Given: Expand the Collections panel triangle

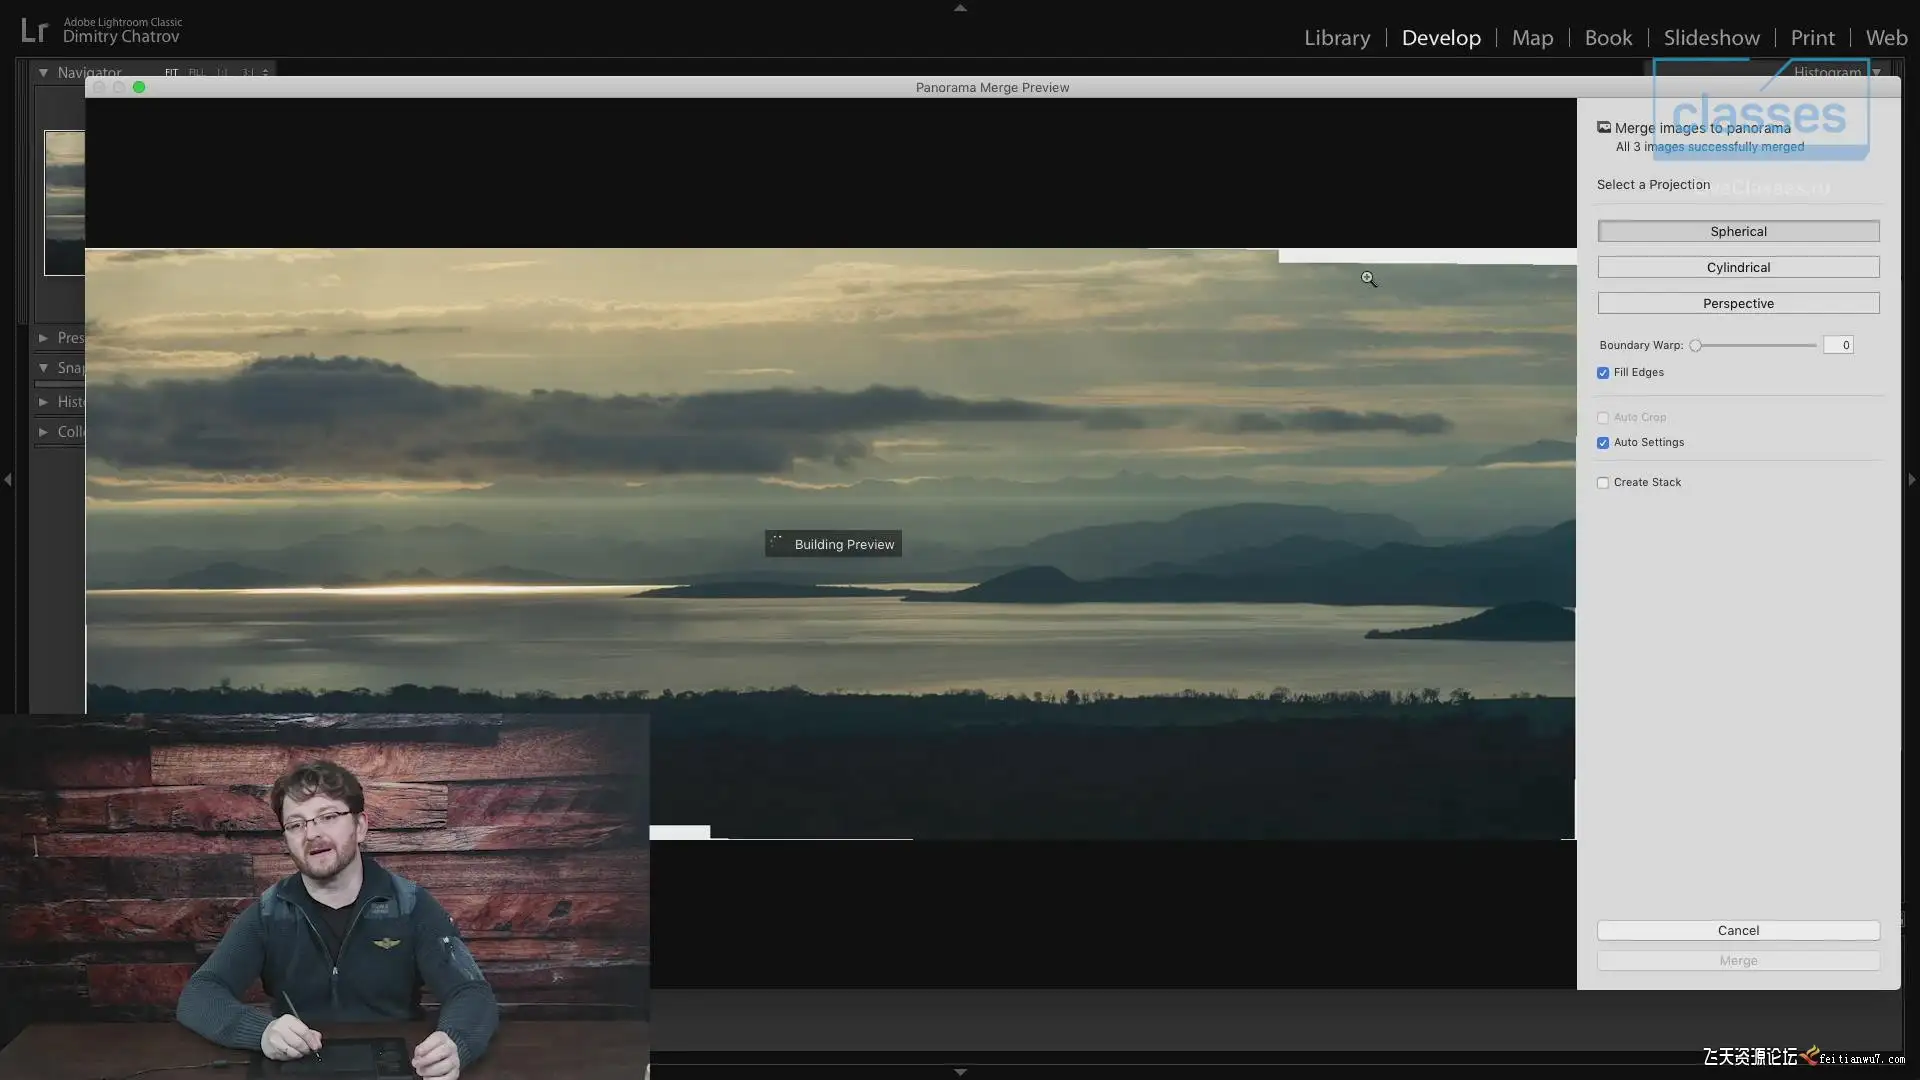Looking at the screenshot, I should click(43, 432).
